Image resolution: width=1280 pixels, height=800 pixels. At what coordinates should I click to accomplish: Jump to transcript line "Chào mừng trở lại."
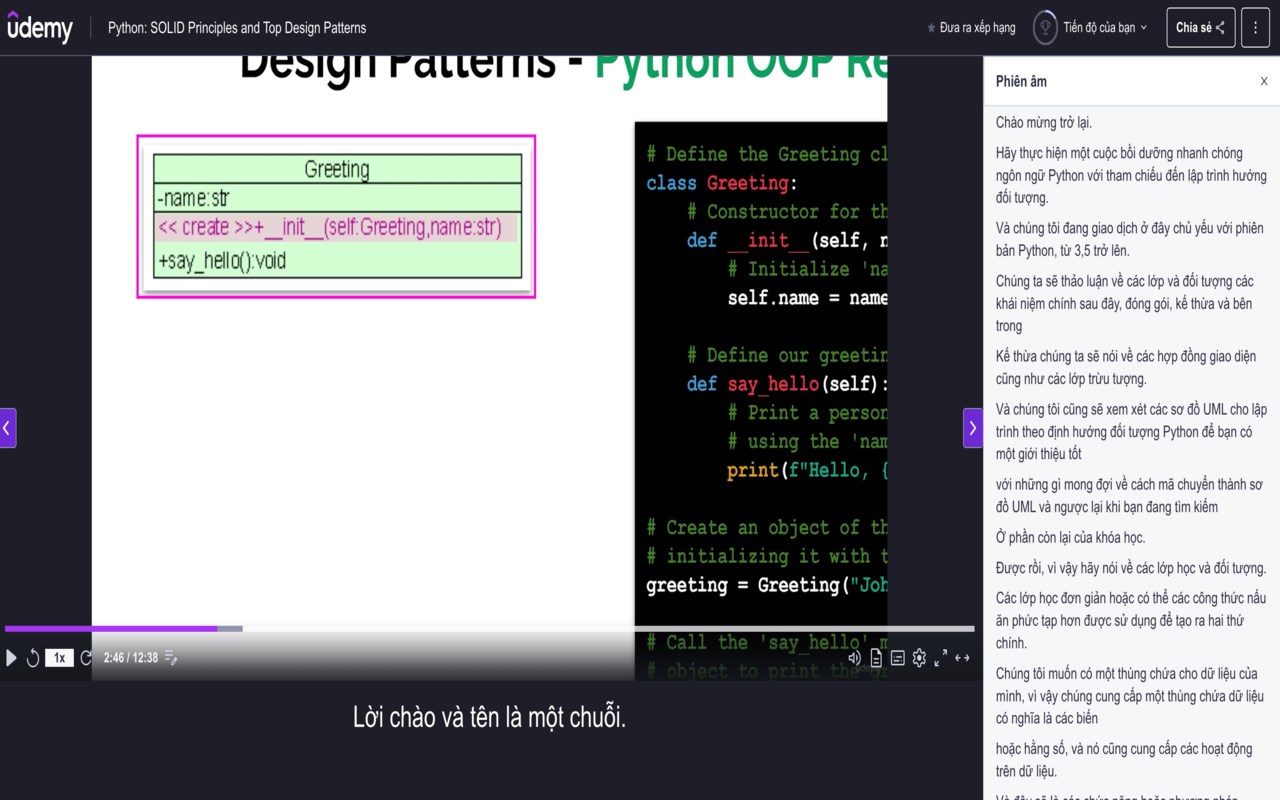(1044, 122)
